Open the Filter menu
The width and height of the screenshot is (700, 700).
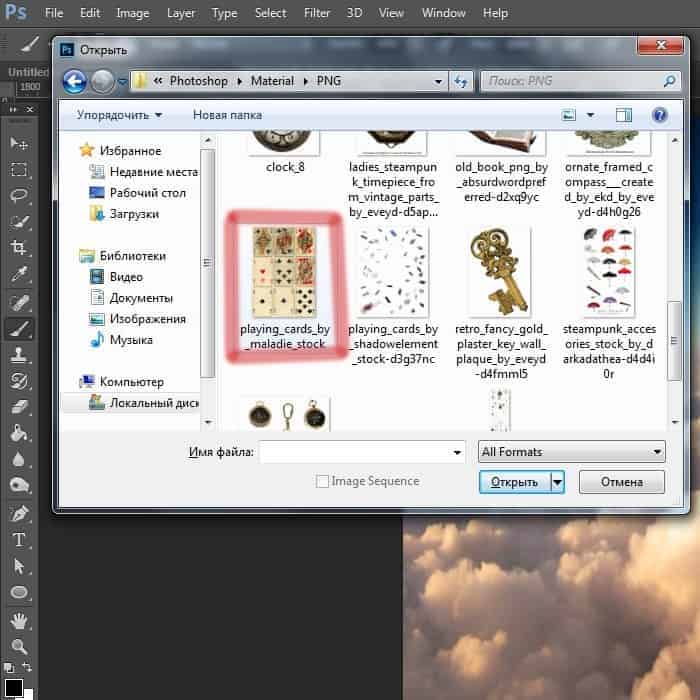point(317,13)
